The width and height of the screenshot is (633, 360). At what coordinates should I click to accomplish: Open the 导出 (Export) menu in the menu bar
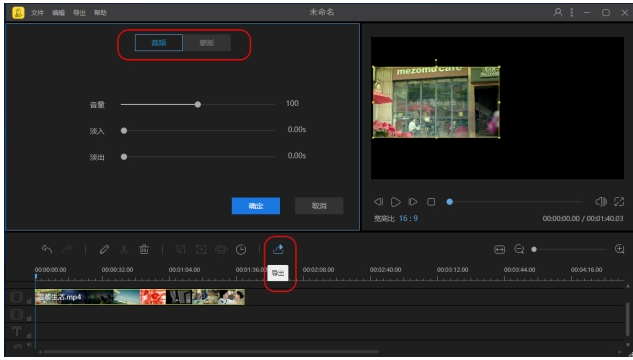coord(79,13)
